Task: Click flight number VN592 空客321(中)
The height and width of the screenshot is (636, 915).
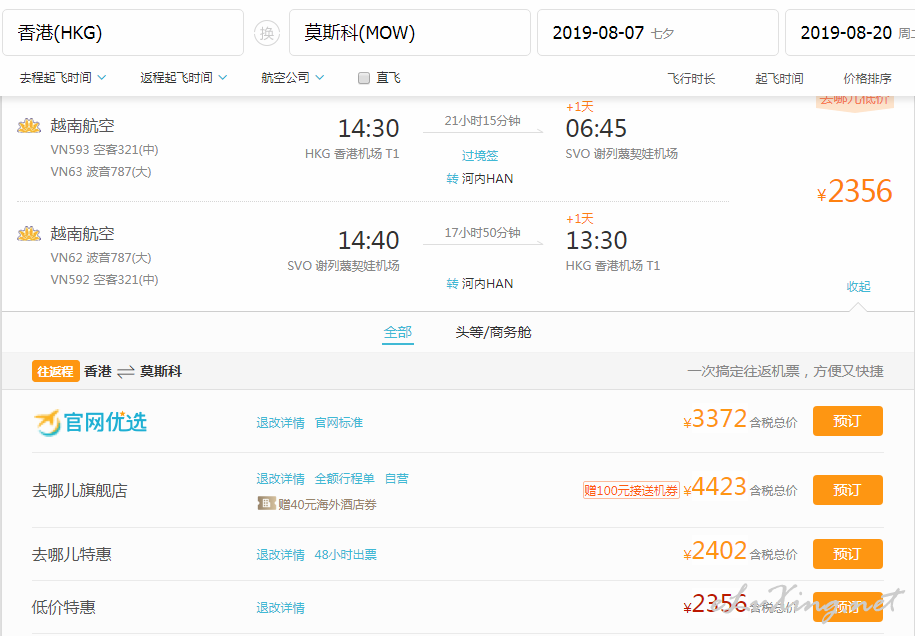Action: (x=104, y=279)
